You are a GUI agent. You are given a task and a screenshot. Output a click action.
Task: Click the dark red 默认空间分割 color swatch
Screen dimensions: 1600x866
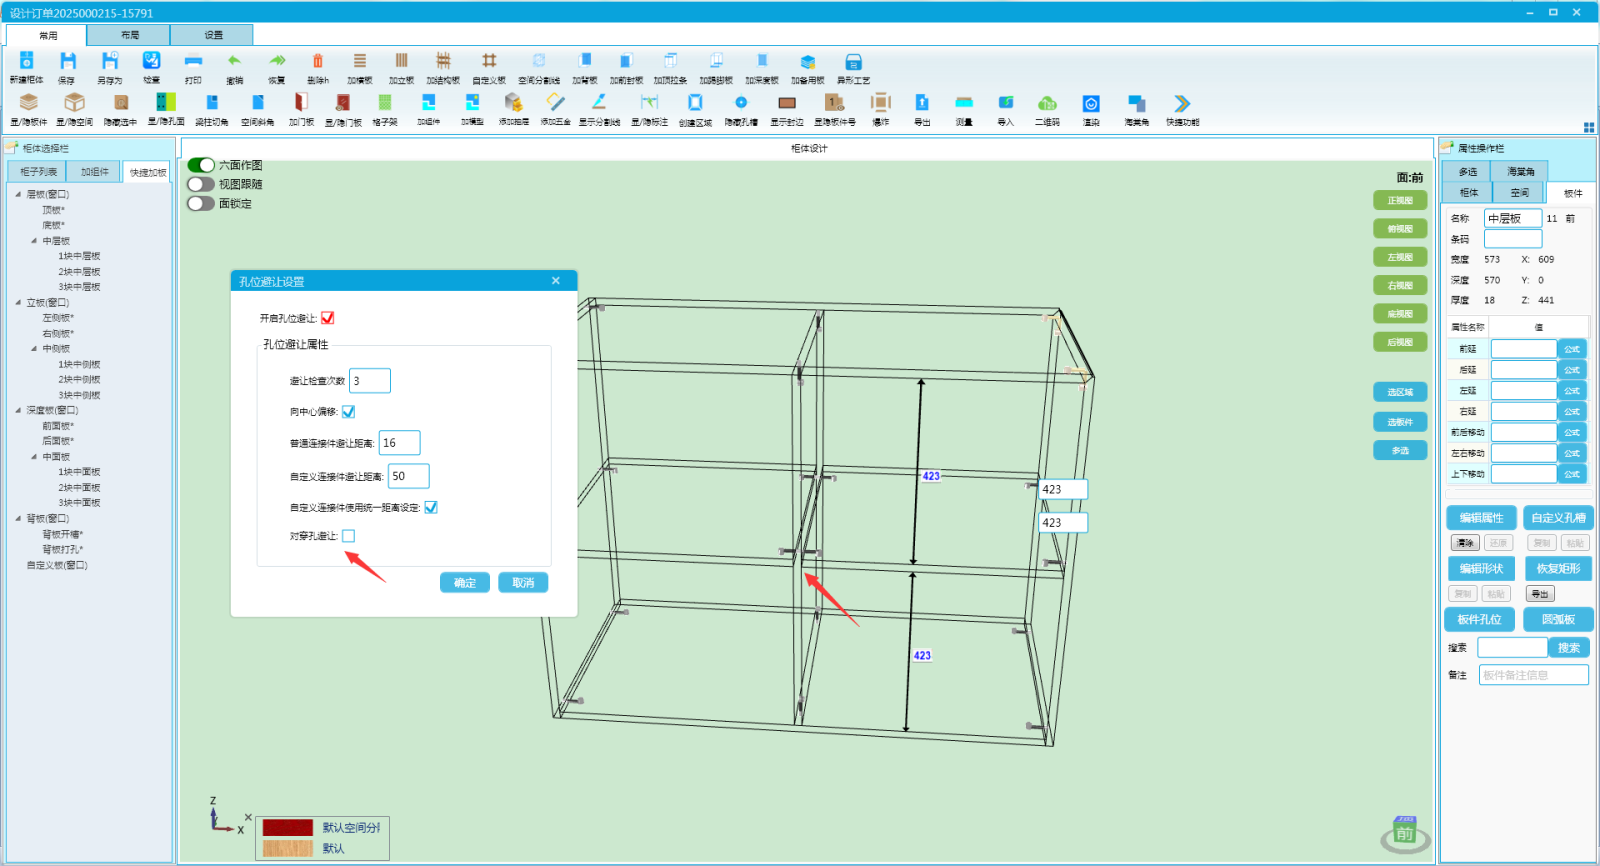pyautogui.click(x=288, y=828)
